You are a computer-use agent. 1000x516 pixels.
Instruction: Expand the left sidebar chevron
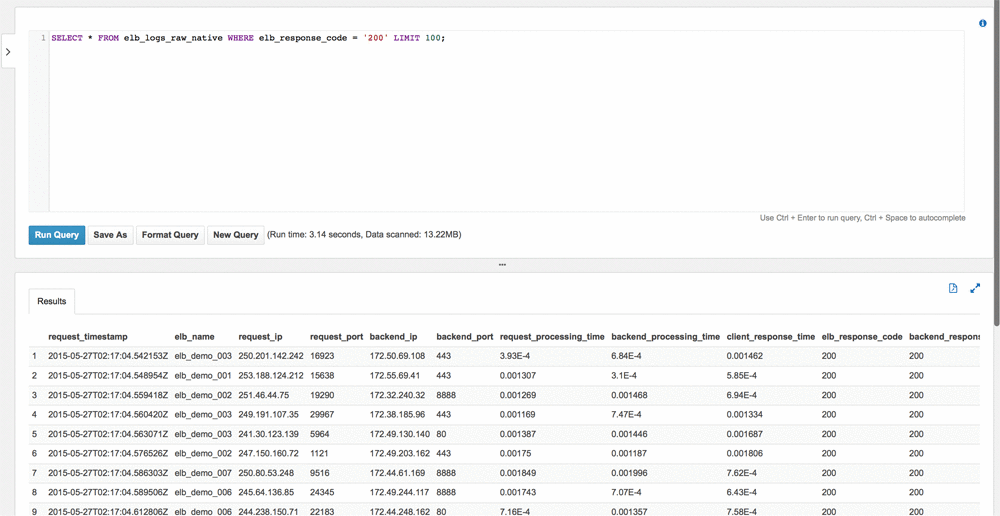point(8,52)
